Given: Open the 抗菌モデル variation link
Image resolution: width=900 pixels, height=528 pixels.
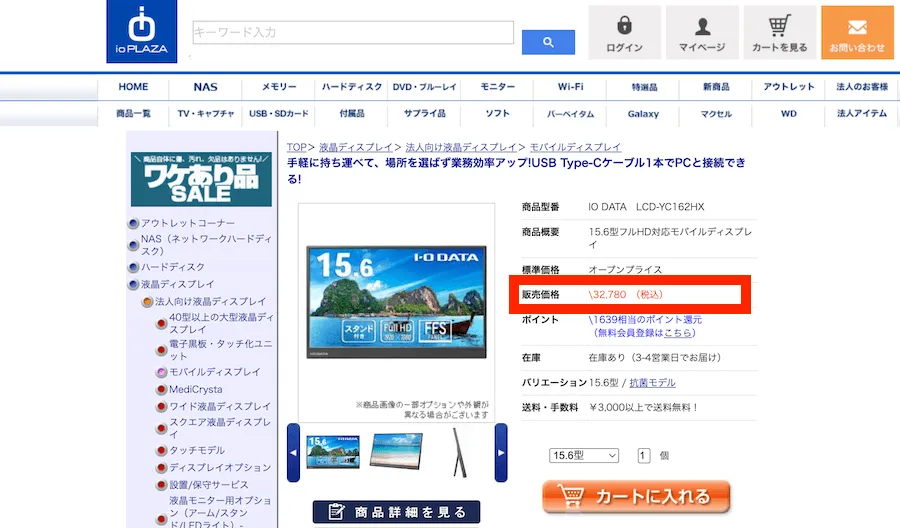Looking at the screenshot, I should (653, 383).
